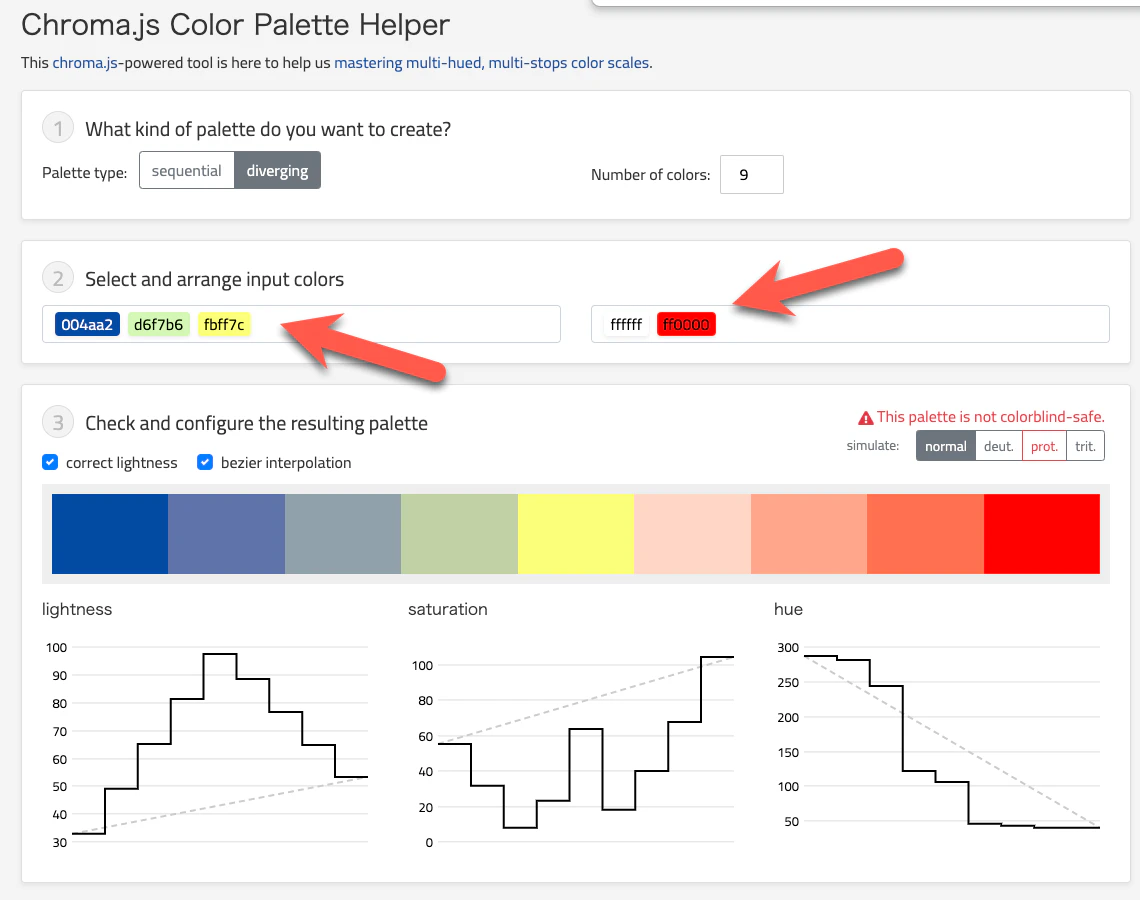
Task: Click the colorblind warning triangle icon
Action: click(865, 418)
